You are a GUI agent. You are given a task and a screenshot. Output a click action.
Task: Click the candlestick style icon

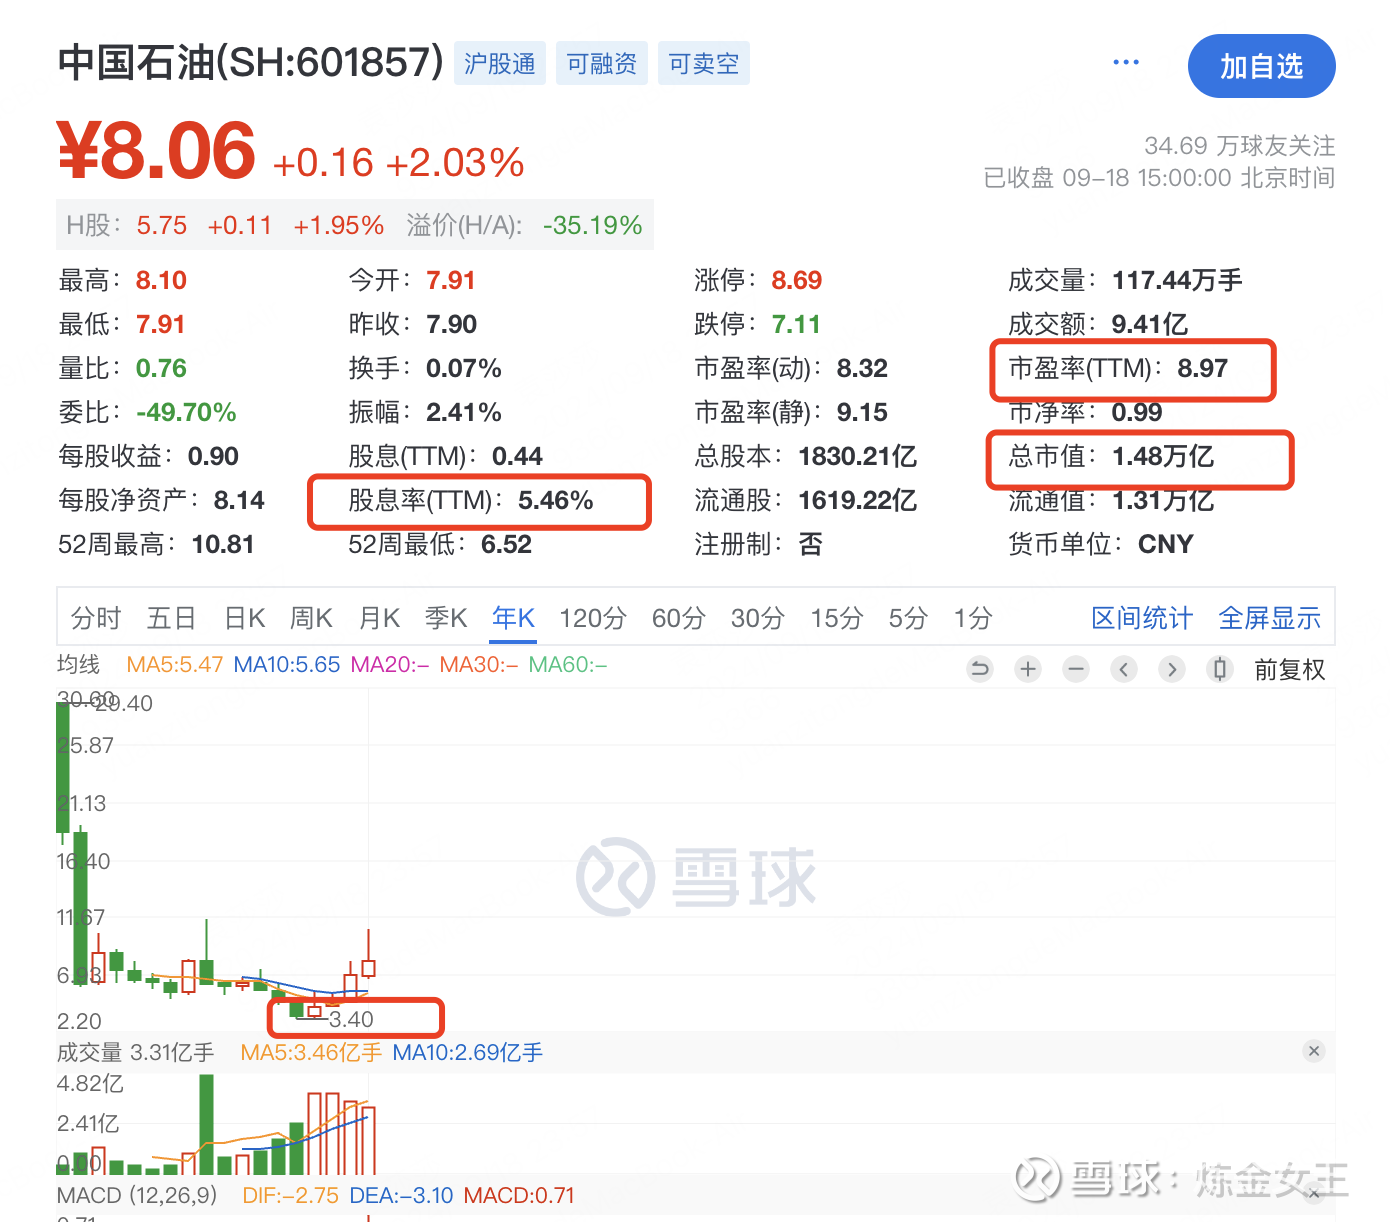click(1220, 669)
